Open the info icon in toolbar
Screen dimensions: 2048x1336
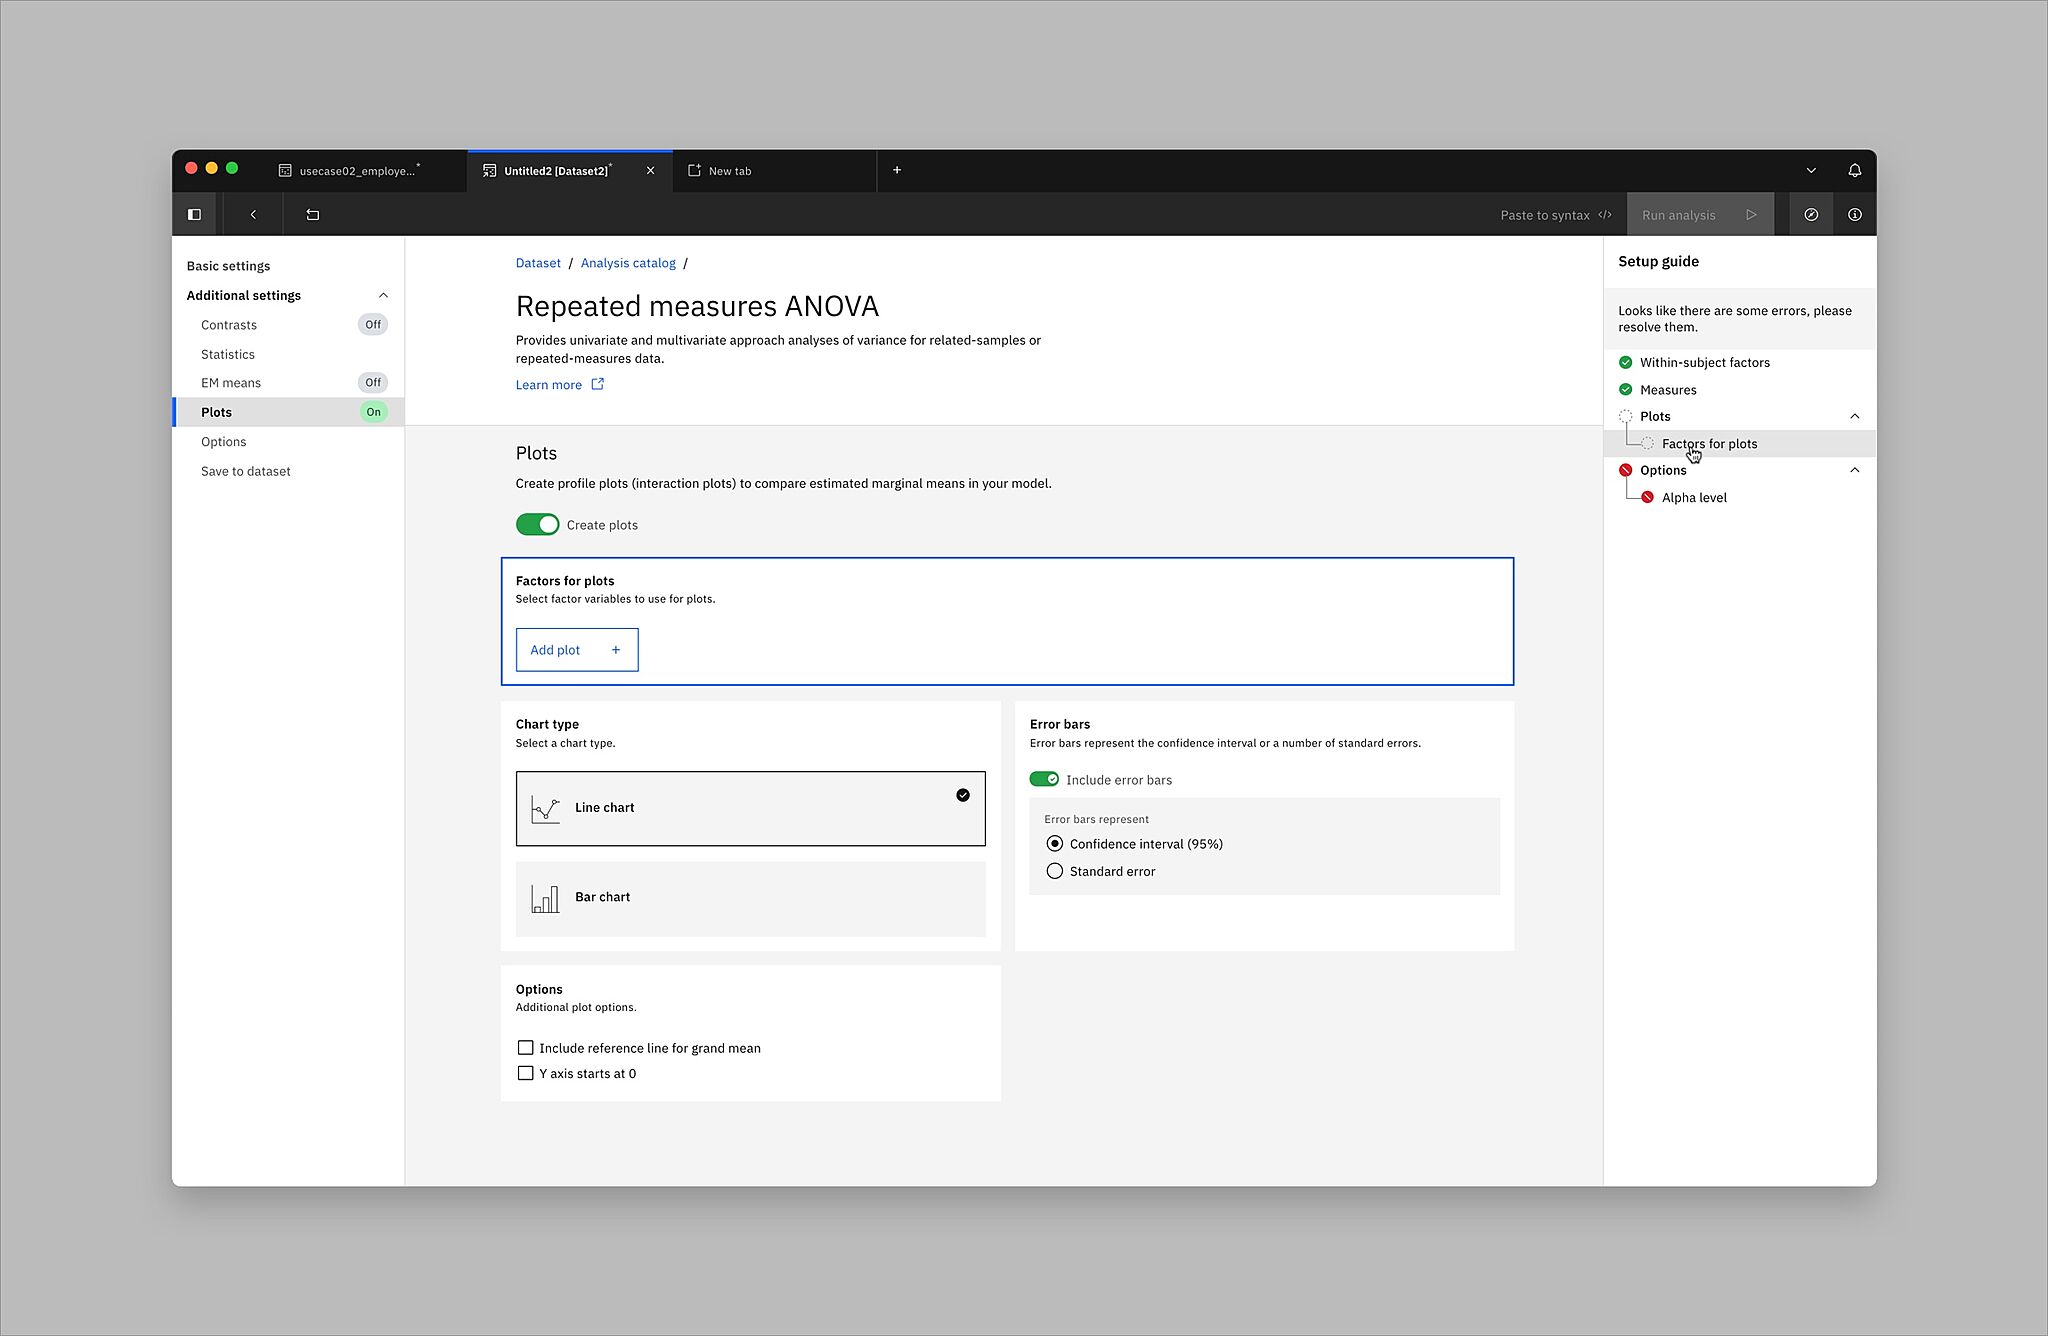(1854, 214)
